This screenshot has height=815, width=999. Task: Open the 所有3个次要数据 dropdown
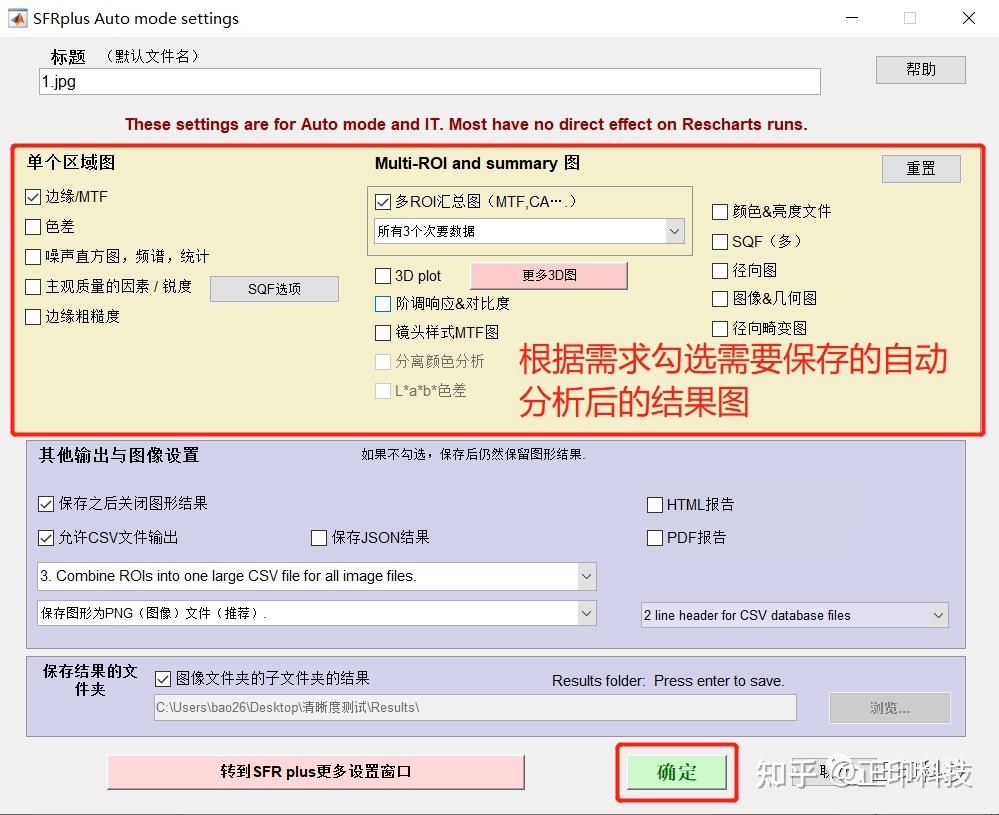672,230
